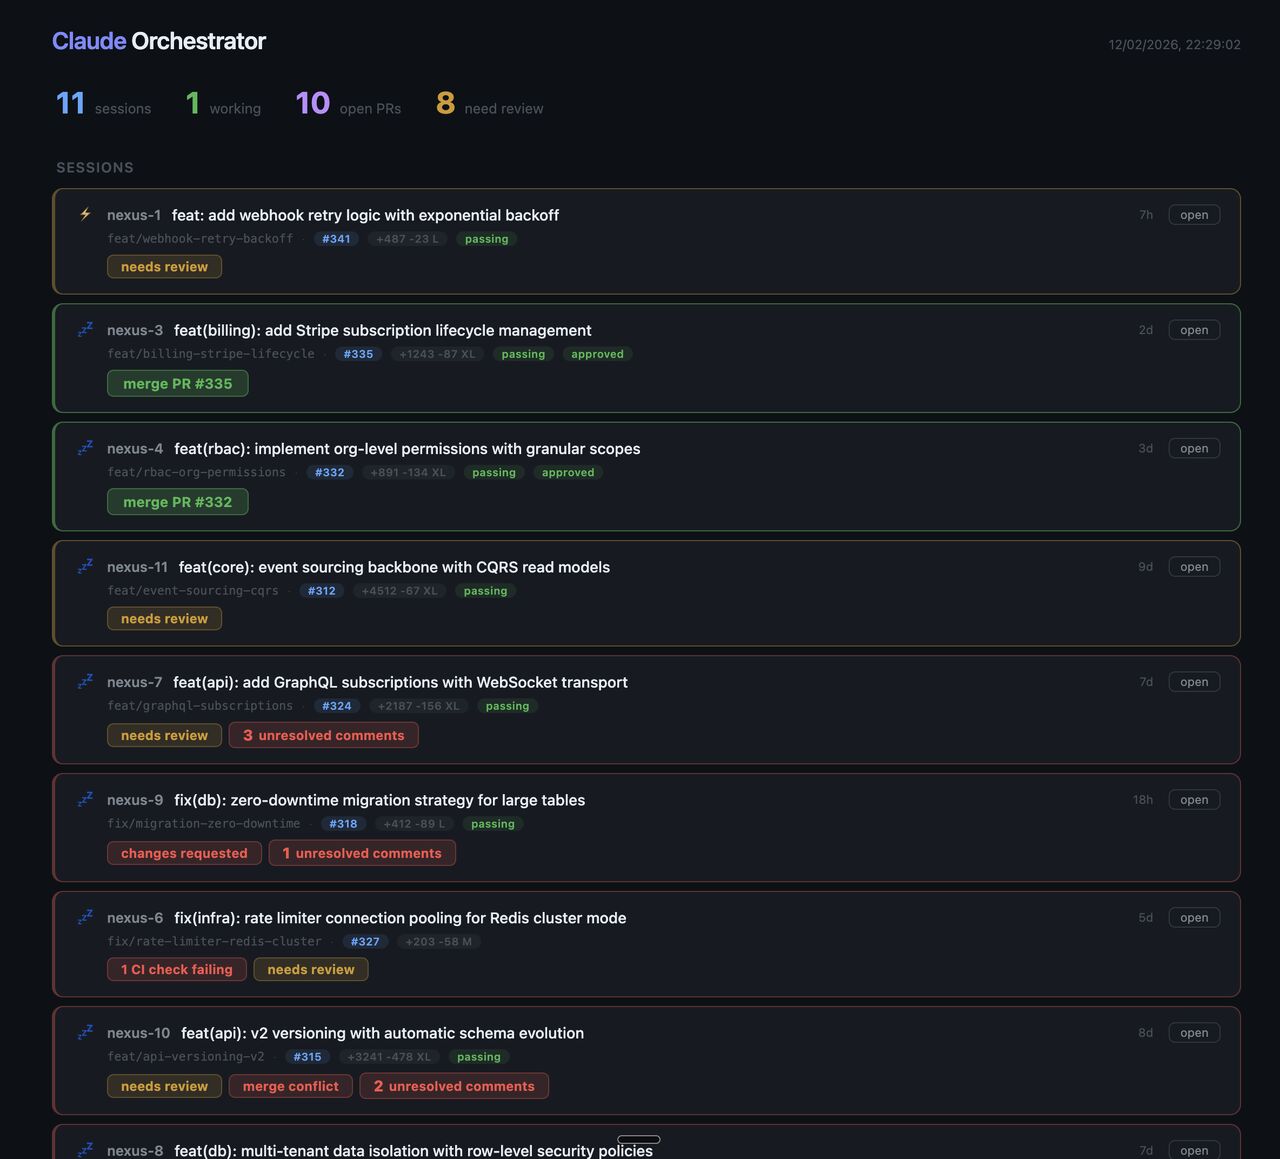Click the sleep icon next to nexus-7
This screenshot has height=1159, width=1280.
click(85, 681)
